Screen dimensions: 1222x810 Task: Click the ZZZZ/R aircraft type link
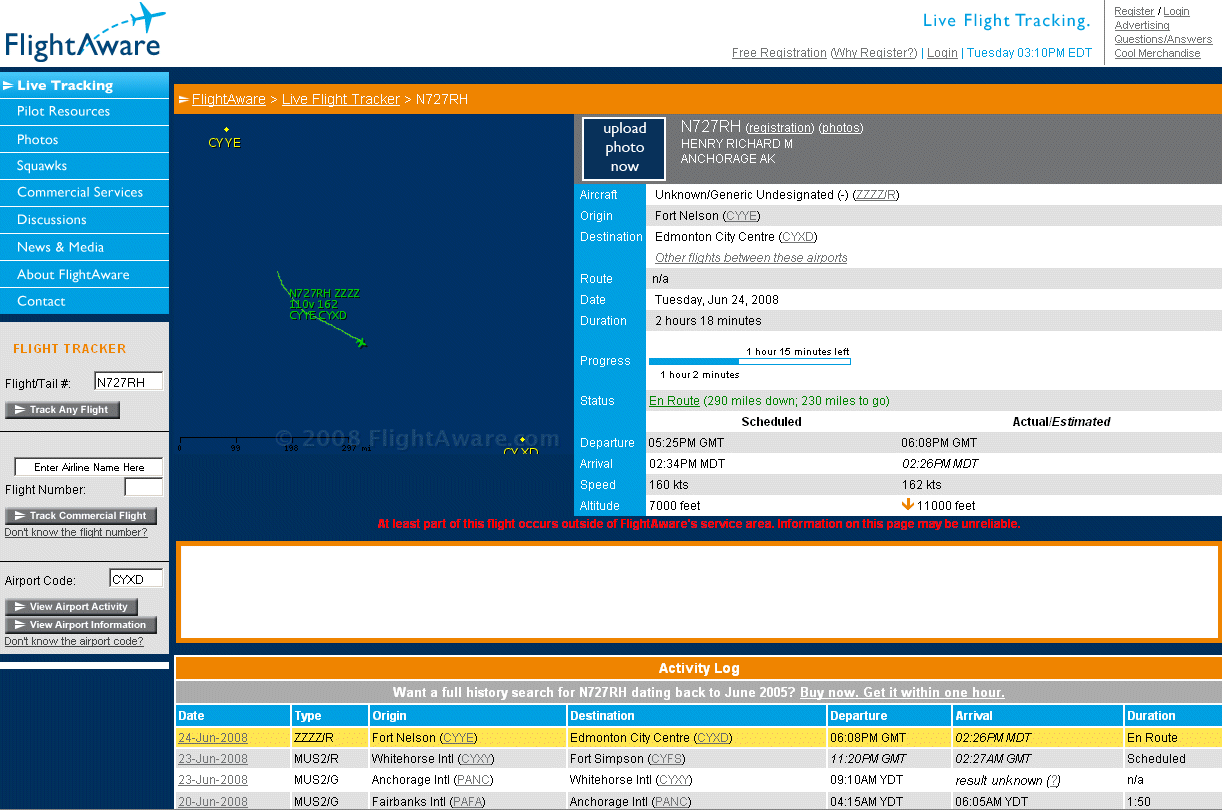[x=875, y=195]
